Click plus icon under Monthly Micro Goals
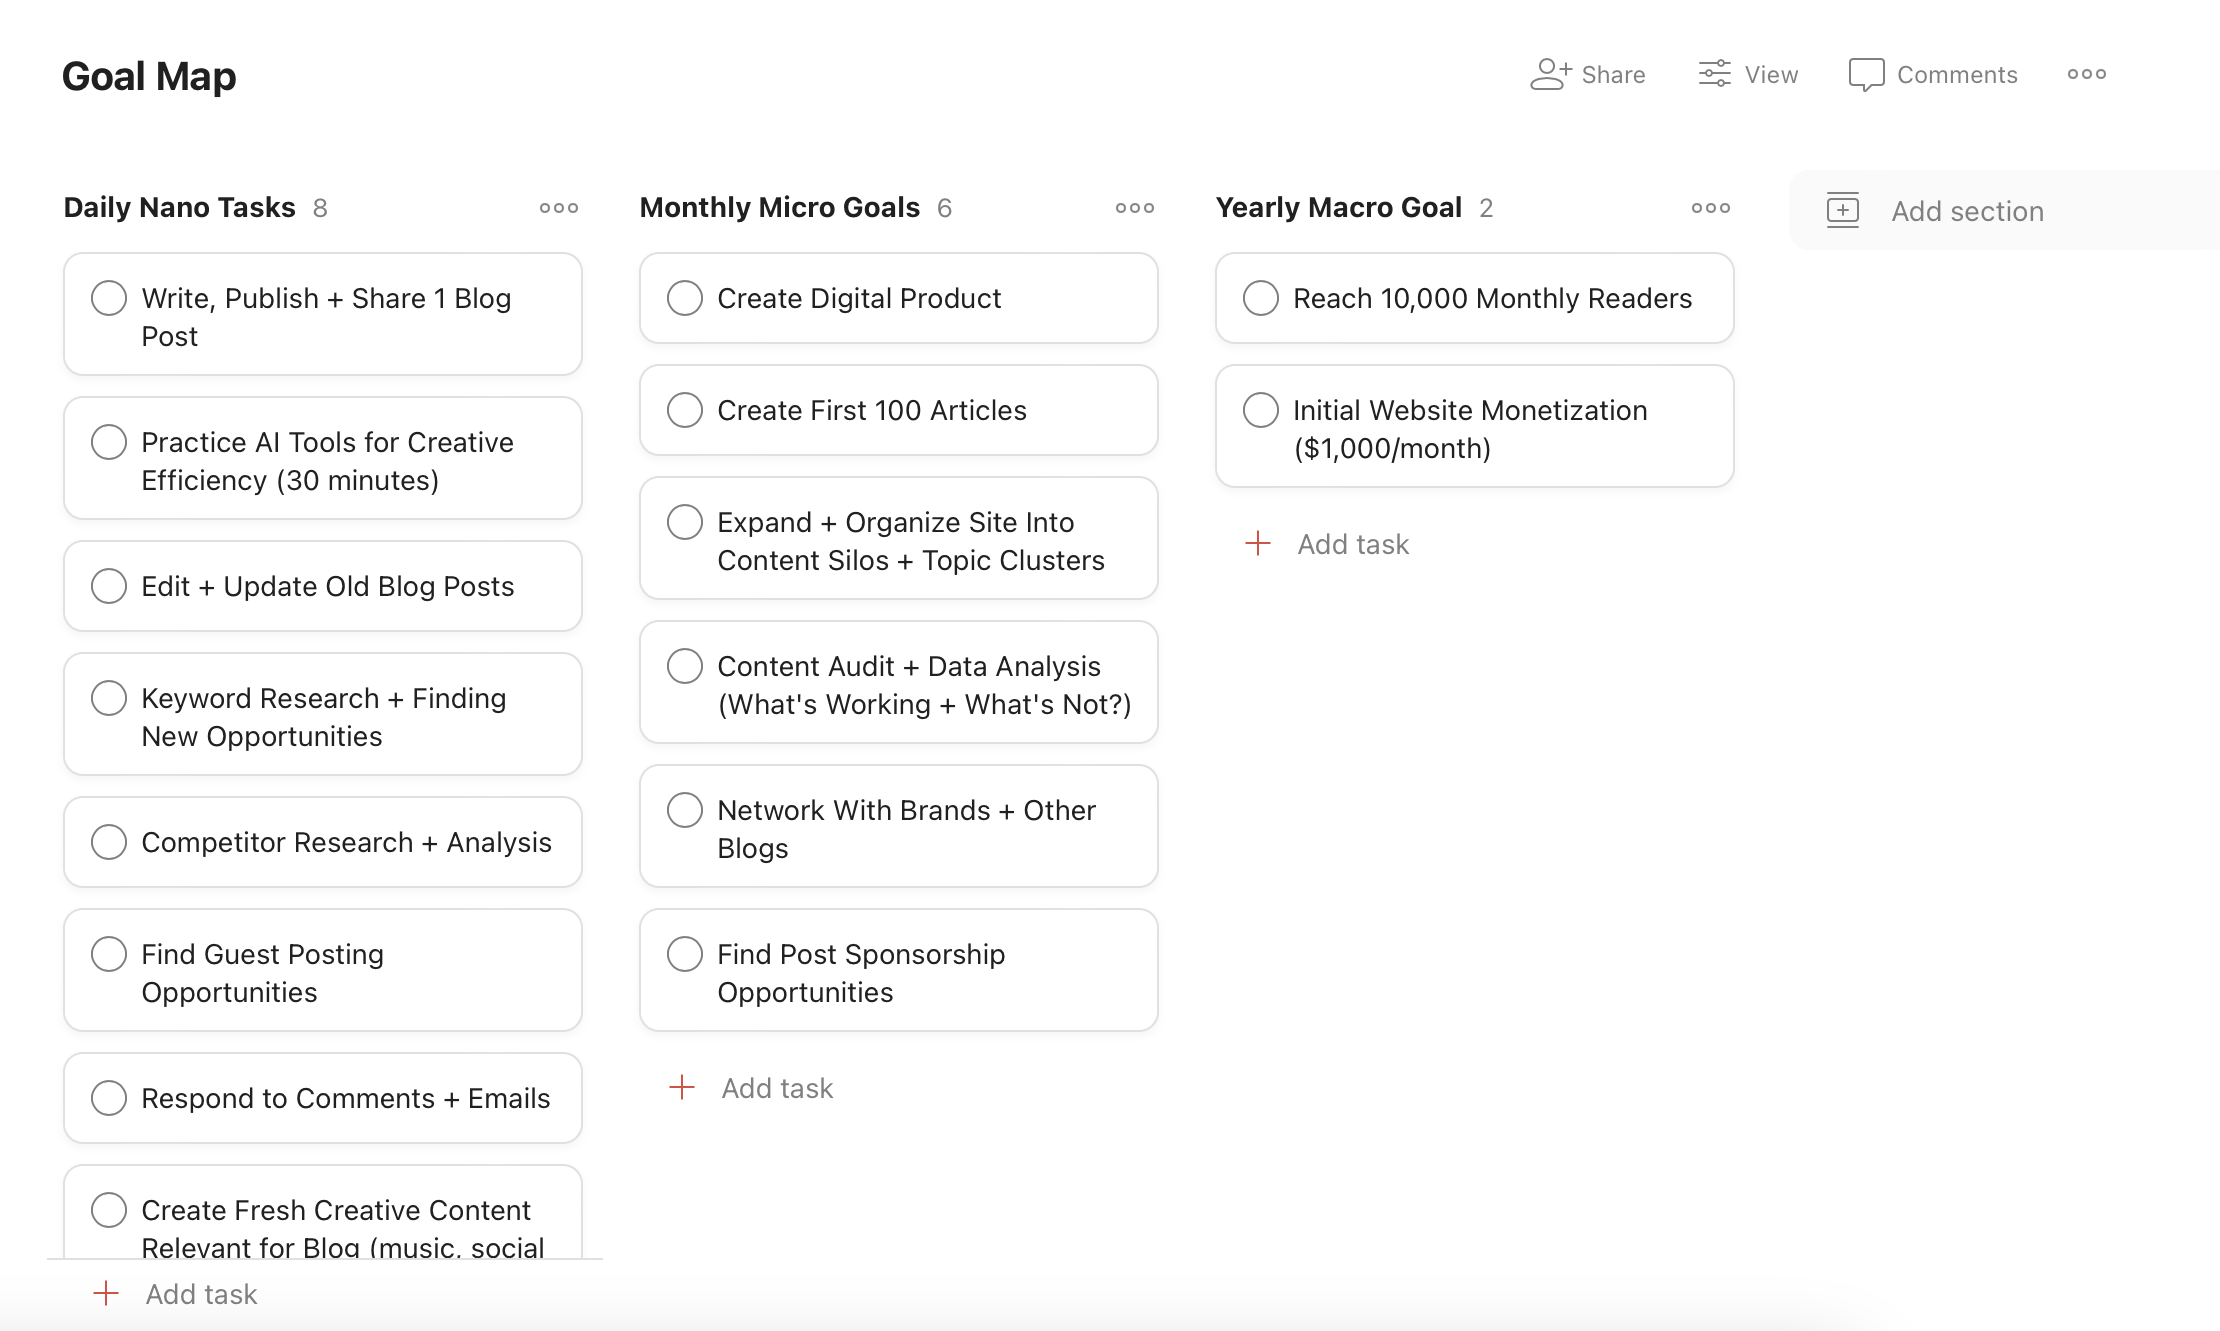Viewport: 2220px width, 1331px height. pyautogui.click(x=682, y=1087)
